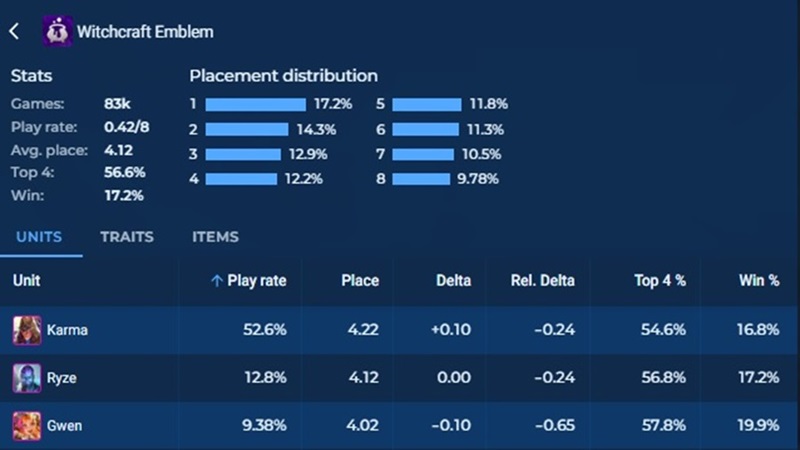Open the Traits tab
800x450 pixels.
[126, 237]
